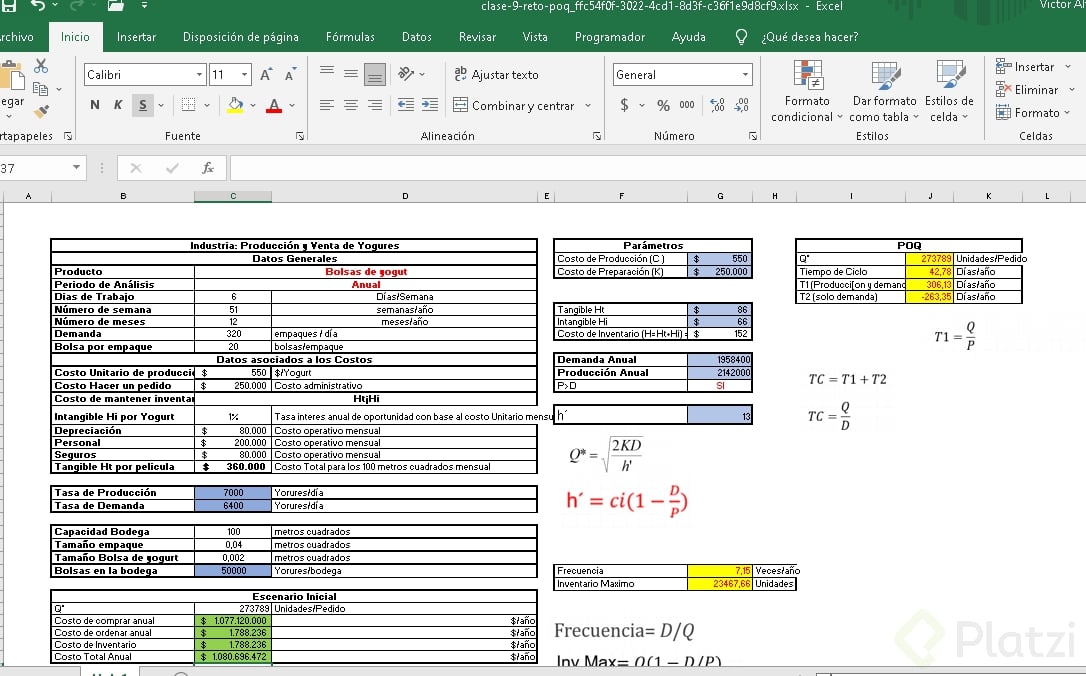Viewport: 1086px width, 676px height.
Task: Open the font size 11 dropdown
Action: point(244,74)
